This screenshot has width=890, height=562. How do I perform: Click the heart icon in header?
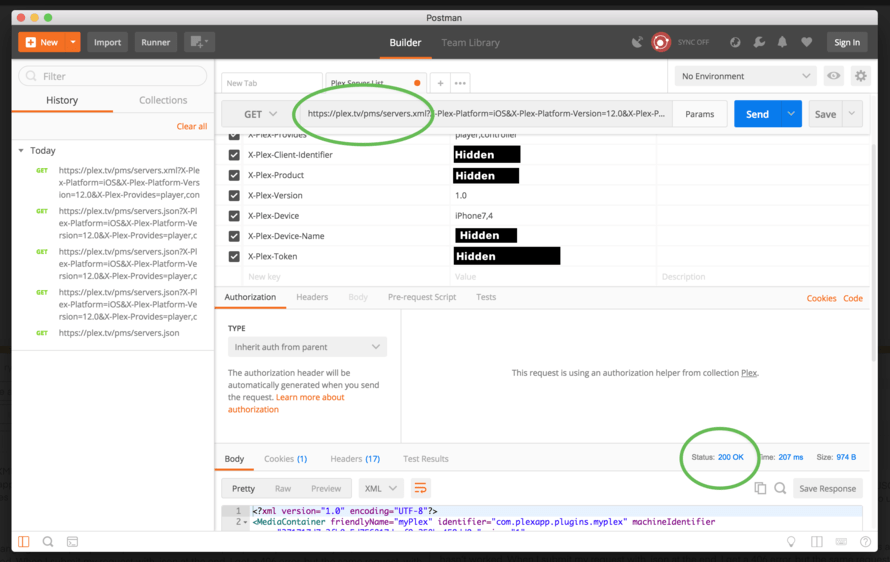806,42
